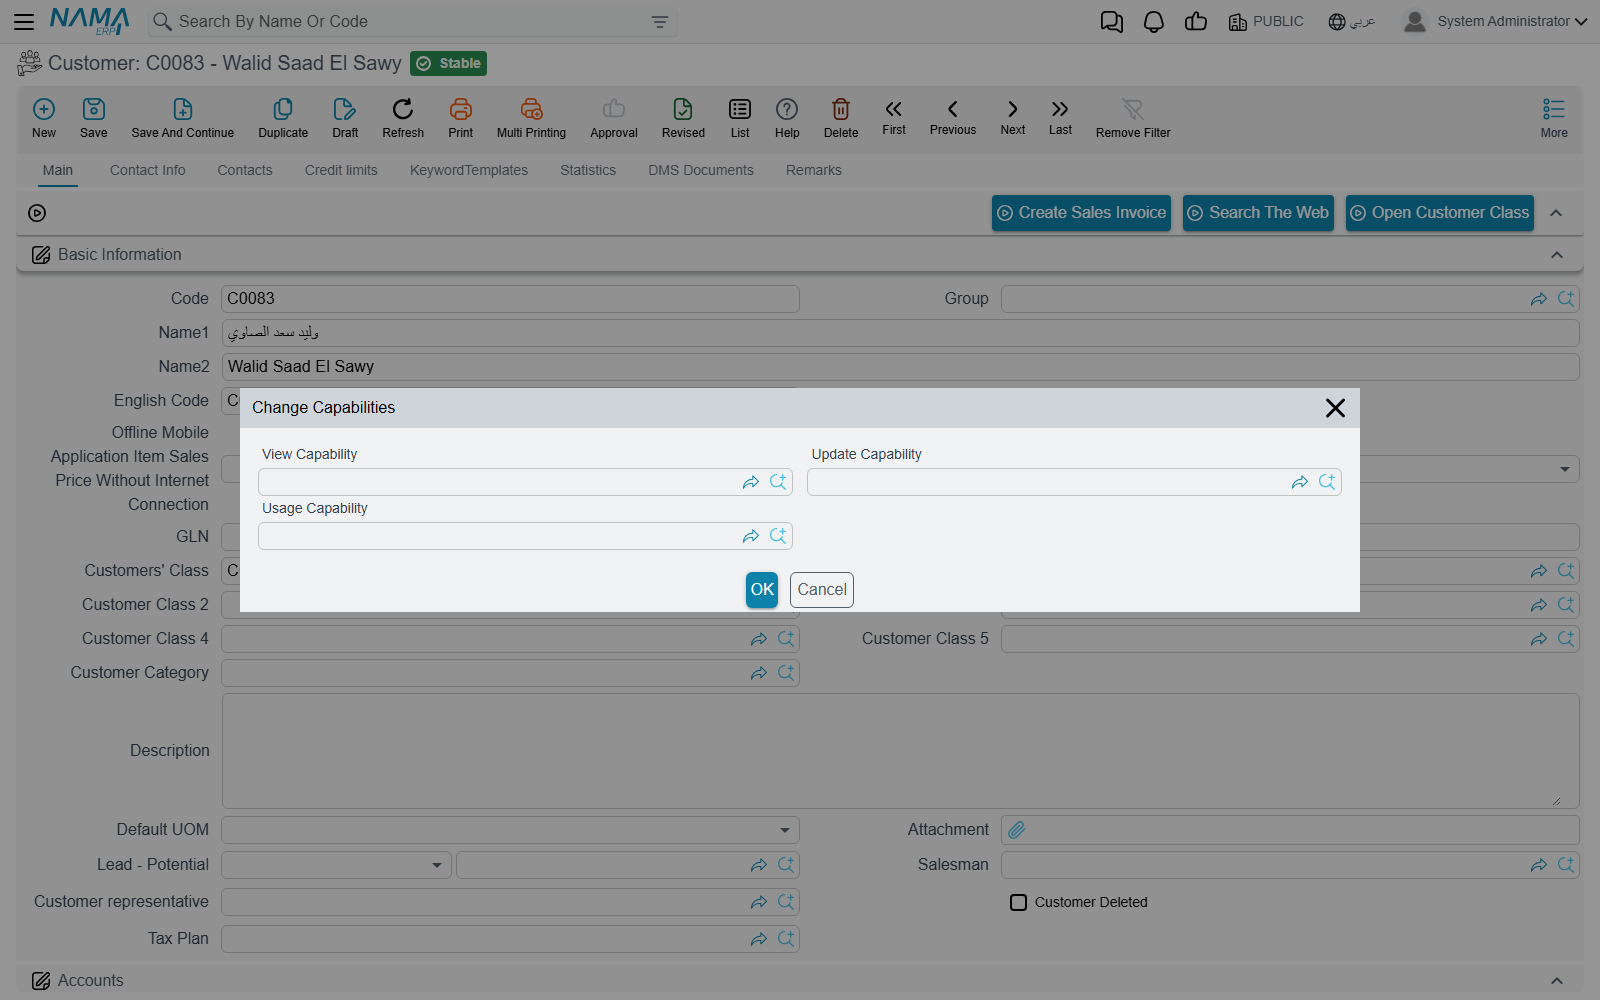Click the play actions icon below tabs

pos(37,213)
